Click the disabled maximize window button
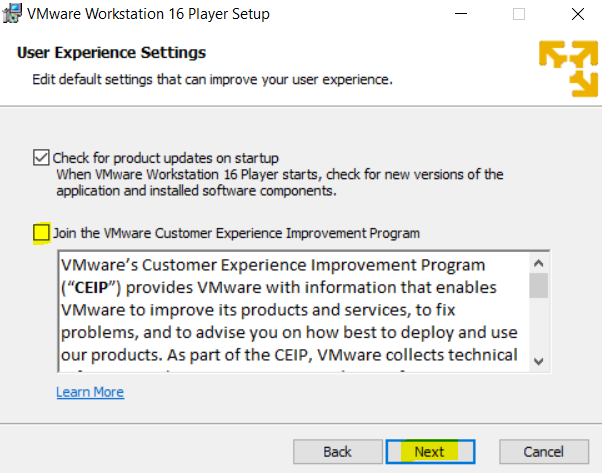 (519, 14)
